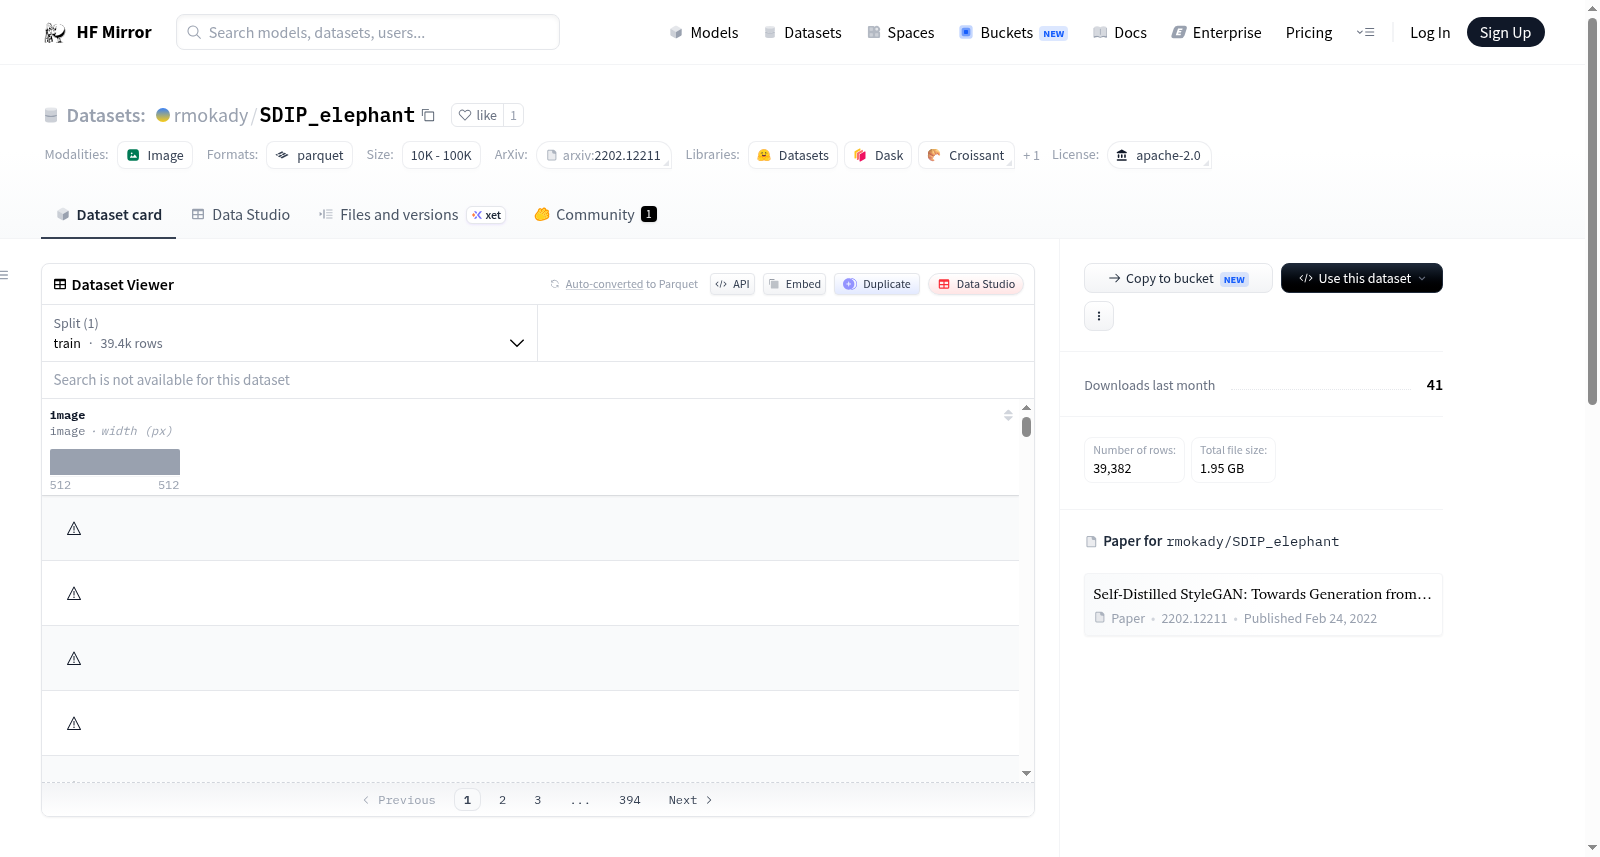
Task: Click warning icon in fourth row
Action: (74, 723)
